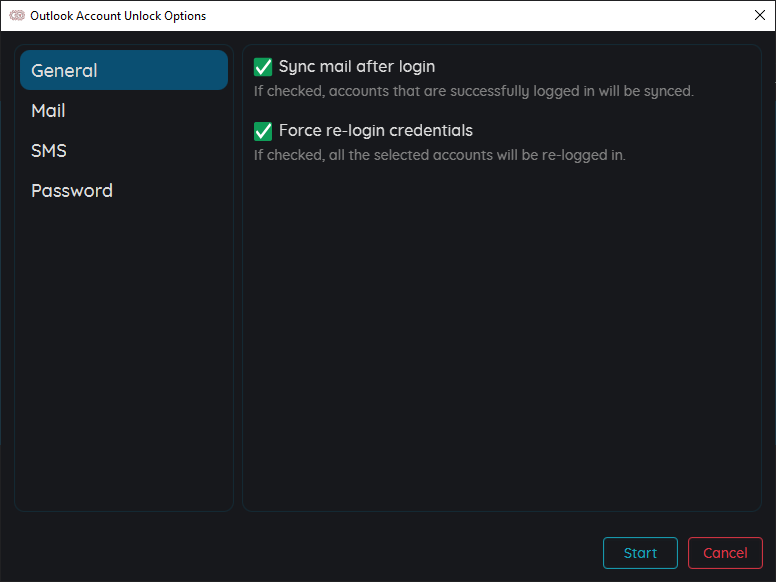Viewport: 776px width, 582px height.
Task: Click the app icon in title bar
Action: 17,15
